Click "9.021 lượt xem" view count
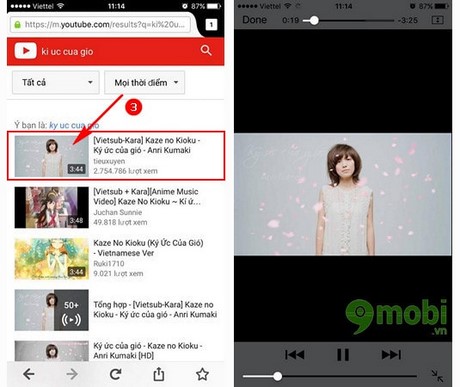460x387 pixels. [118, 274]
